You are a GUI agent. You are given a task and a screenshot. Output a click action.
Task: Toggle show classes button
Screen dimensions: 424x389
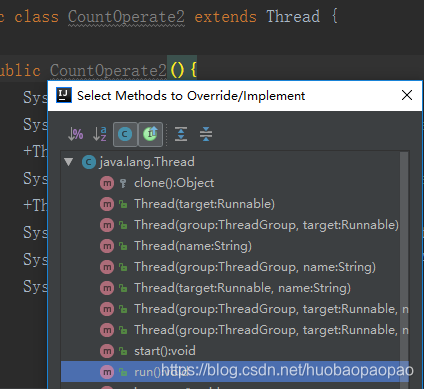pos(125,134)
